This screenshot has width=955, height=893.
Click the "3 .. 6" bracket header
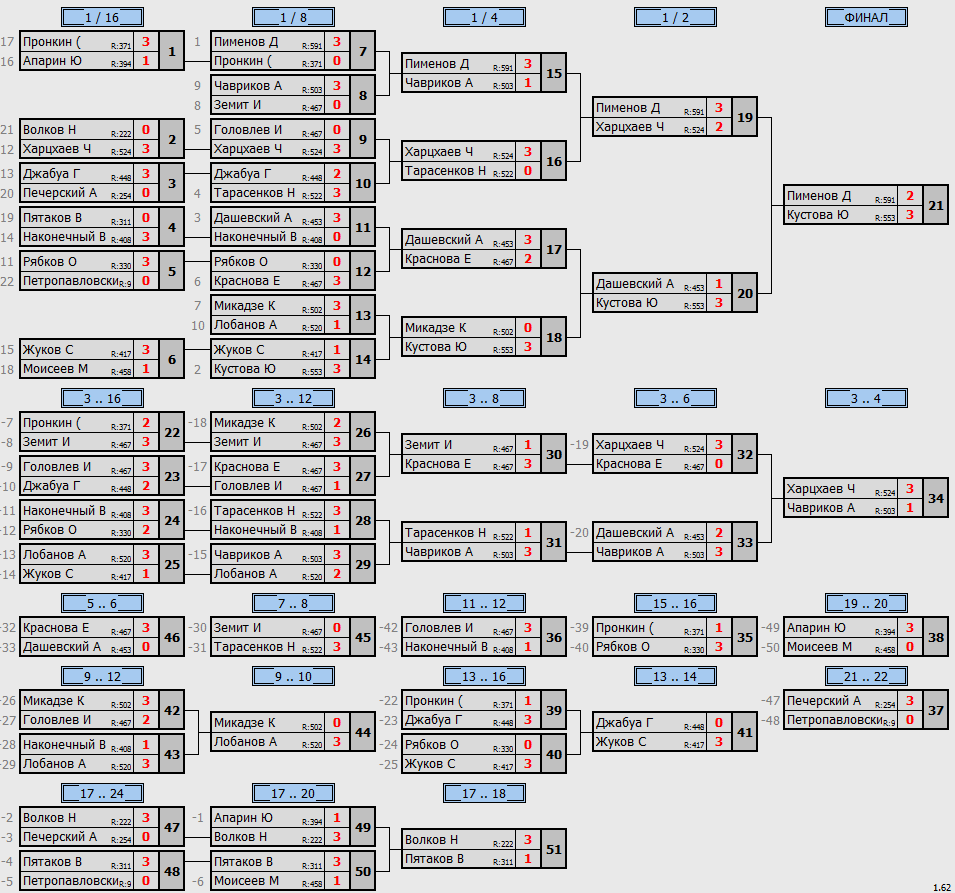(x=675, y=398)
